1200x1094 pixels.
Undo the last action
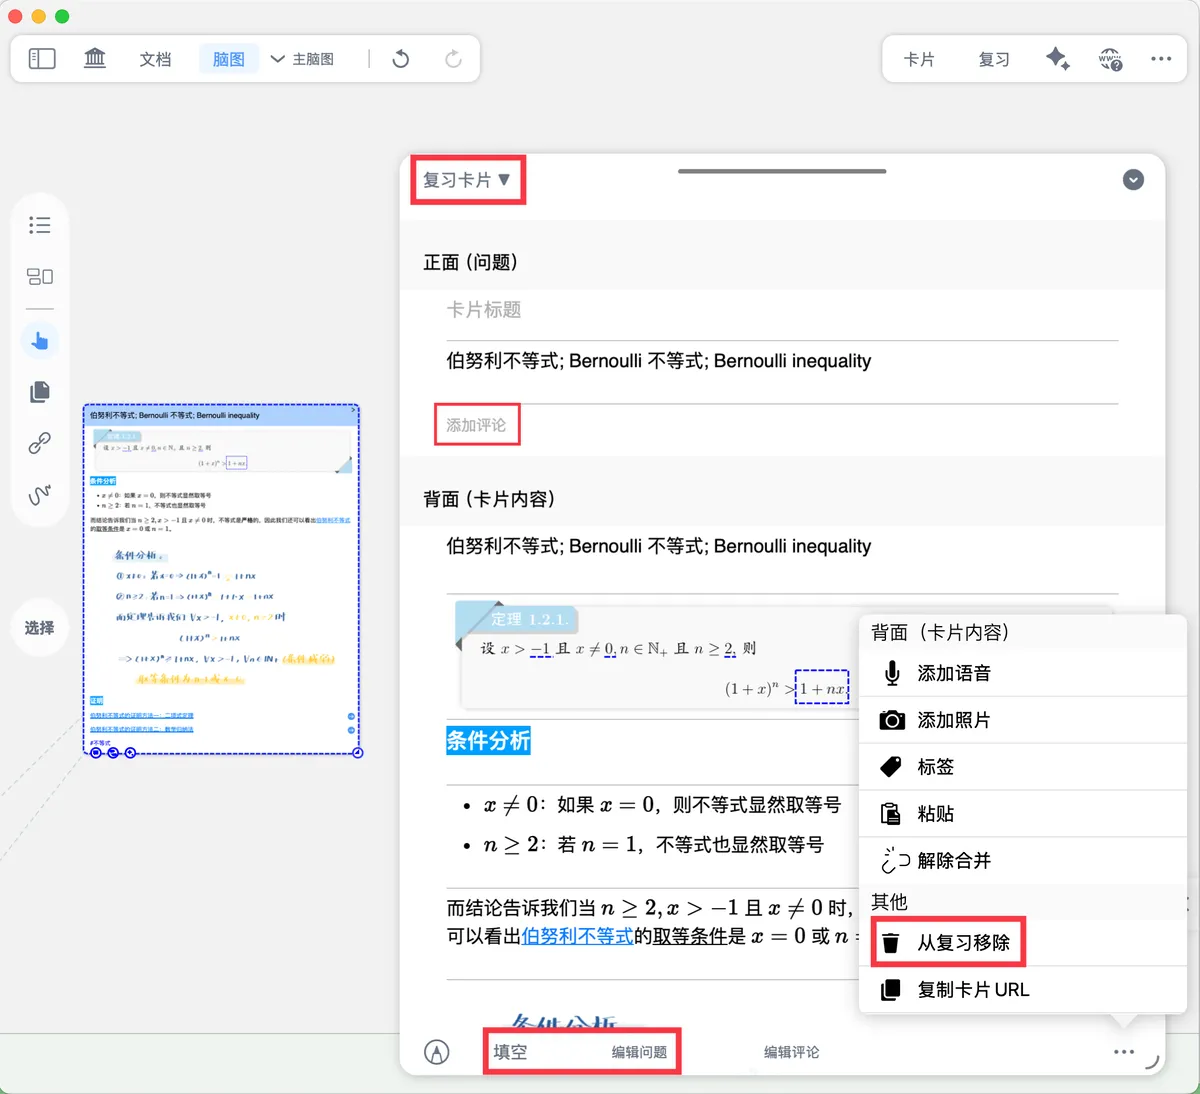coord(401,59)
